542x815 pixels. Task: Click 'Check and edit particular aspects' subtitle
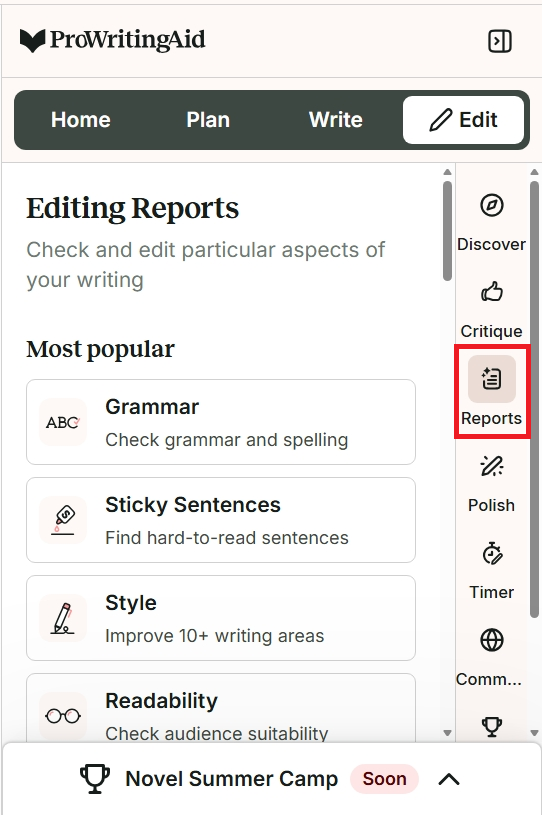(206, 265)
